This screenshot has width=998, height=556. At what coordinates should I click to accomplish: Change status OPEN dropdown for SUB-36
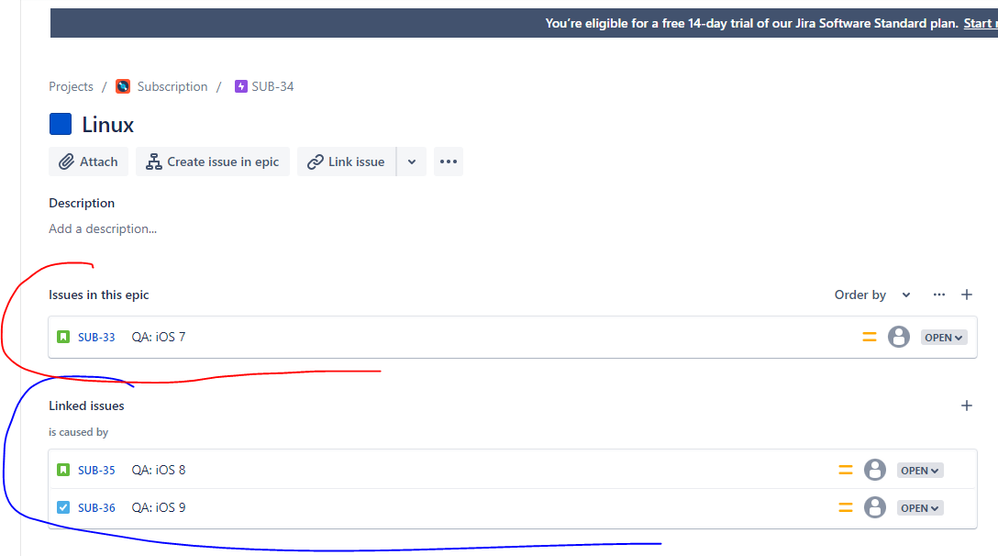[x=919, y=508]
